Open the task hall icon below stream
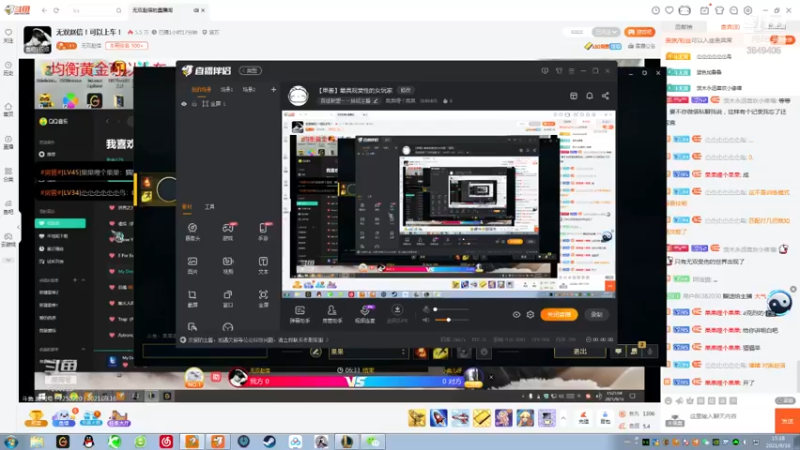The image size is (800, 450). 118,418
